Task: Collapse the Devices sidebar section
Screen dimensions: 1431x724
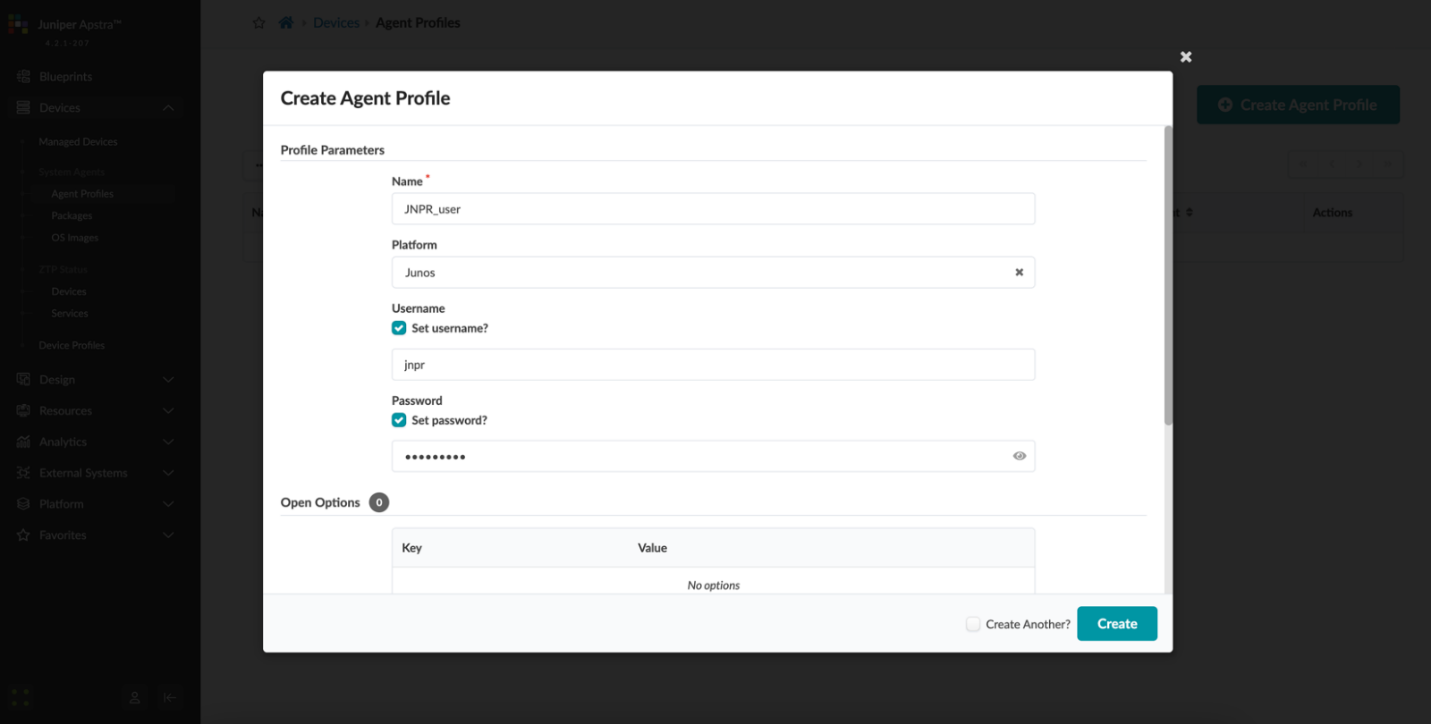Action: (168, 108)
